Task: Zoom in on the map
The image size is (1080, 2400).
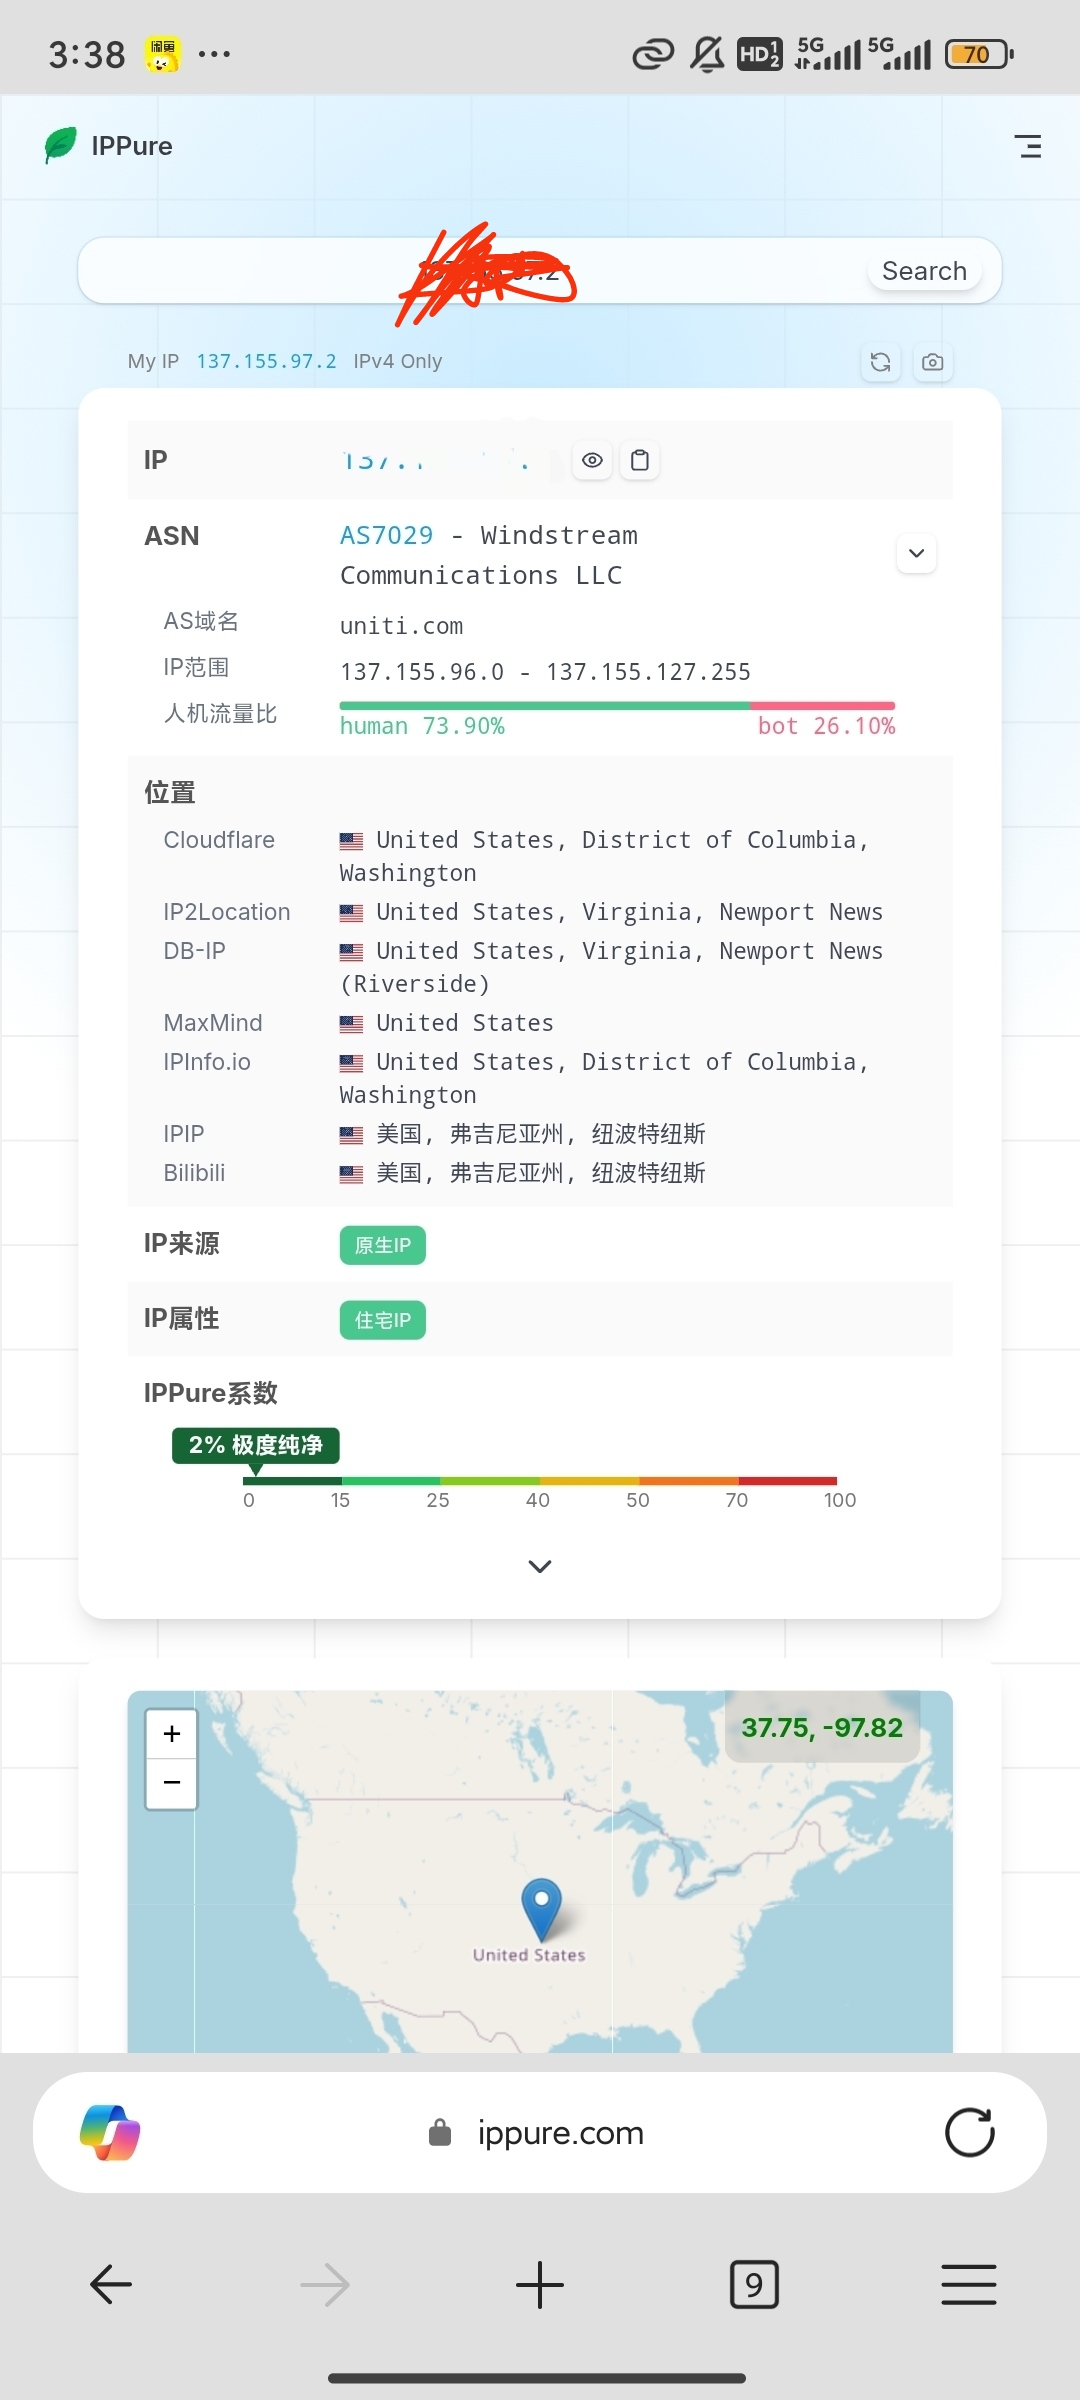Action: tap(172, 1734)
